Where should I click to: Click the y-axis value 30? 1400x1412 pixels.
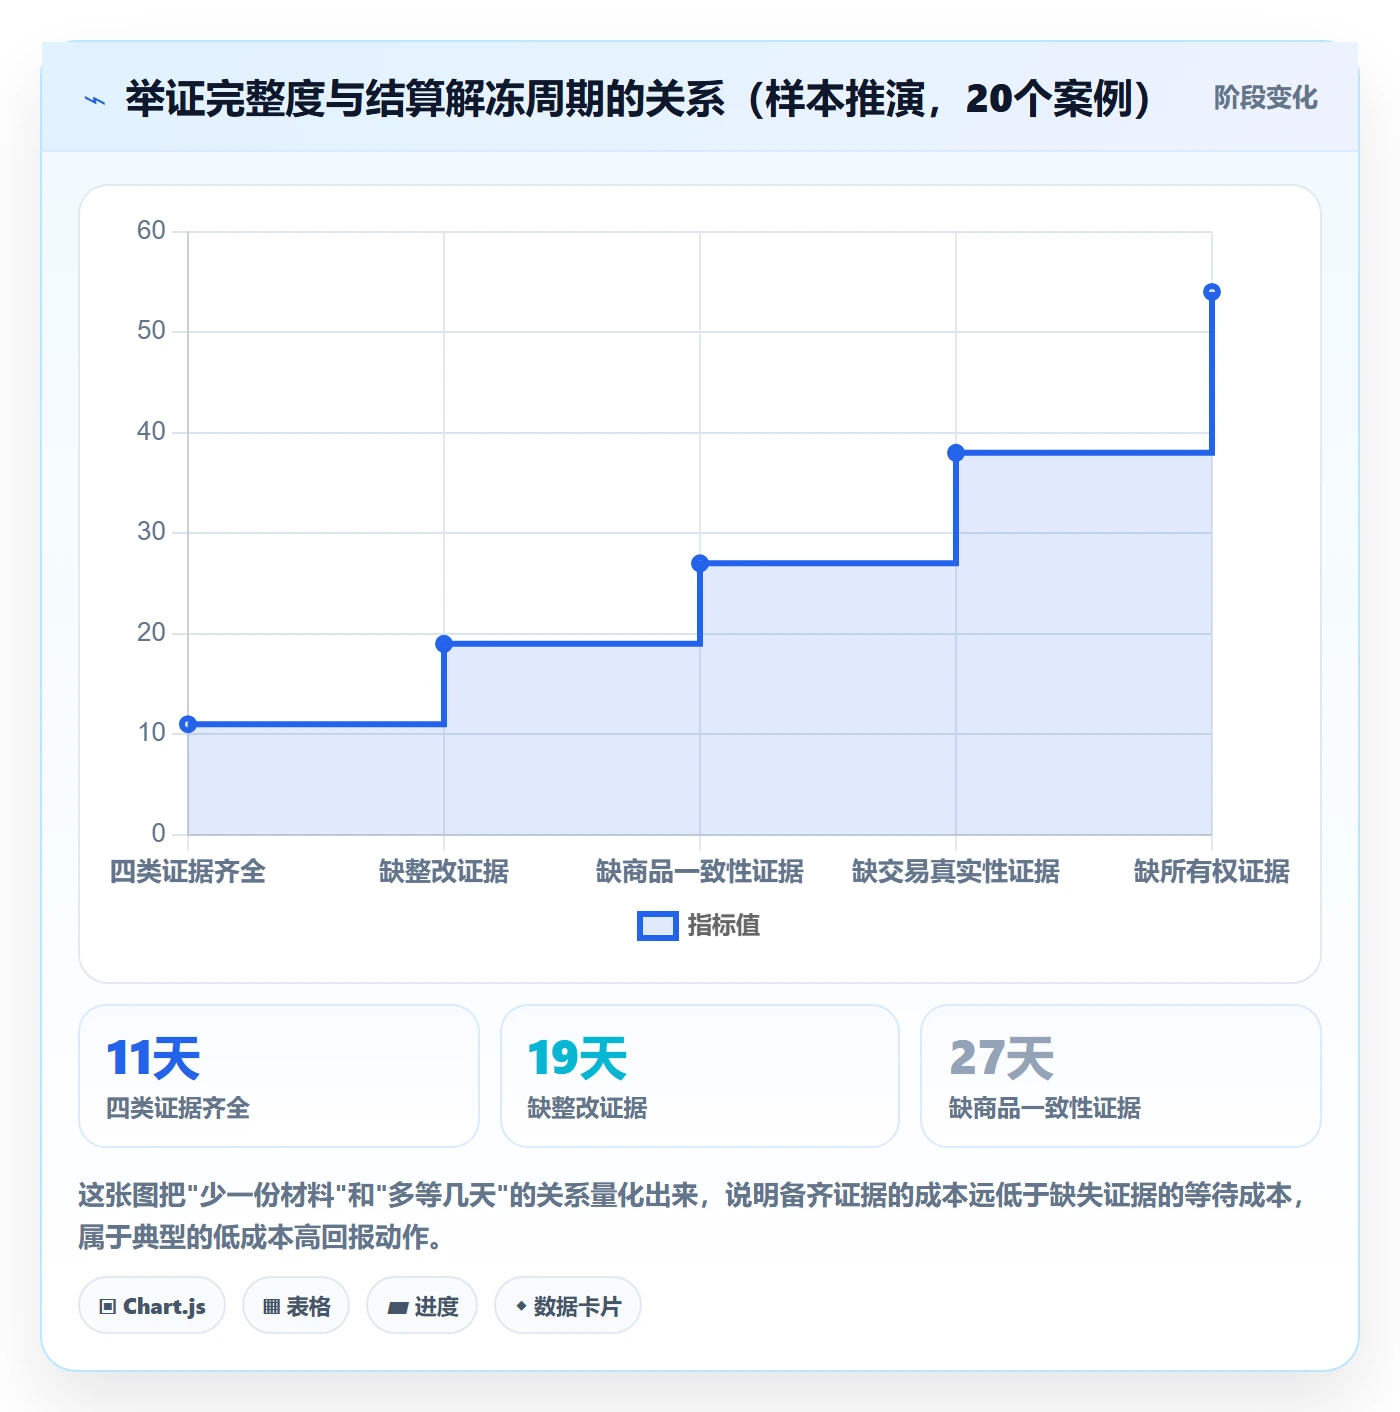pos(151,532)
